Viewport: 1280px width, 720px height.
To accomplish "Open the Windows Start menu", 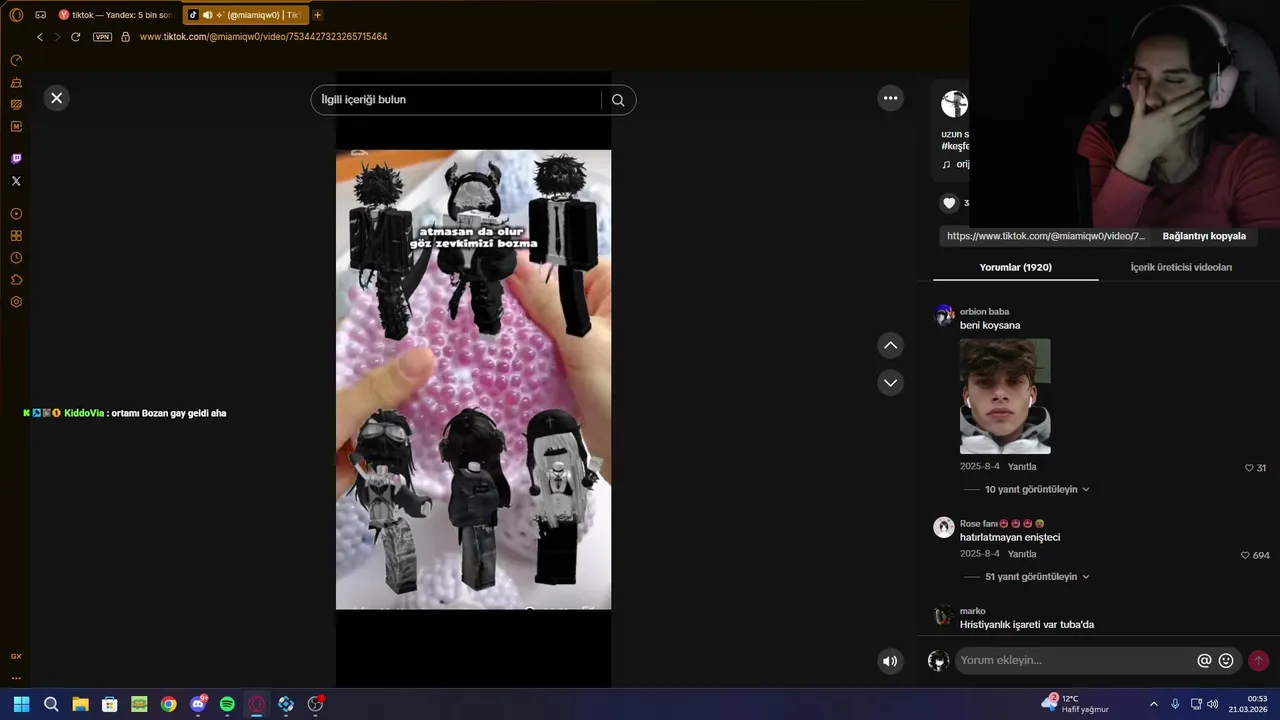I will [21, 704].
